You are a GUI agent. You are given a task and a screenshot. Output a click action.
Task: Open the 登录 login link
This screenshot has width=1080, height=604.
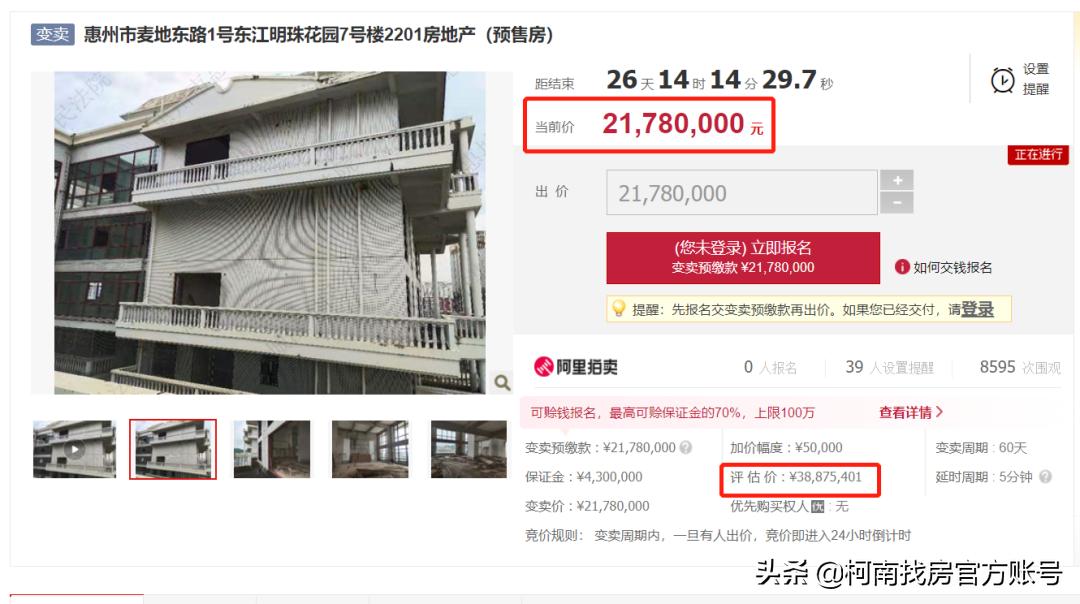[977, 309]
